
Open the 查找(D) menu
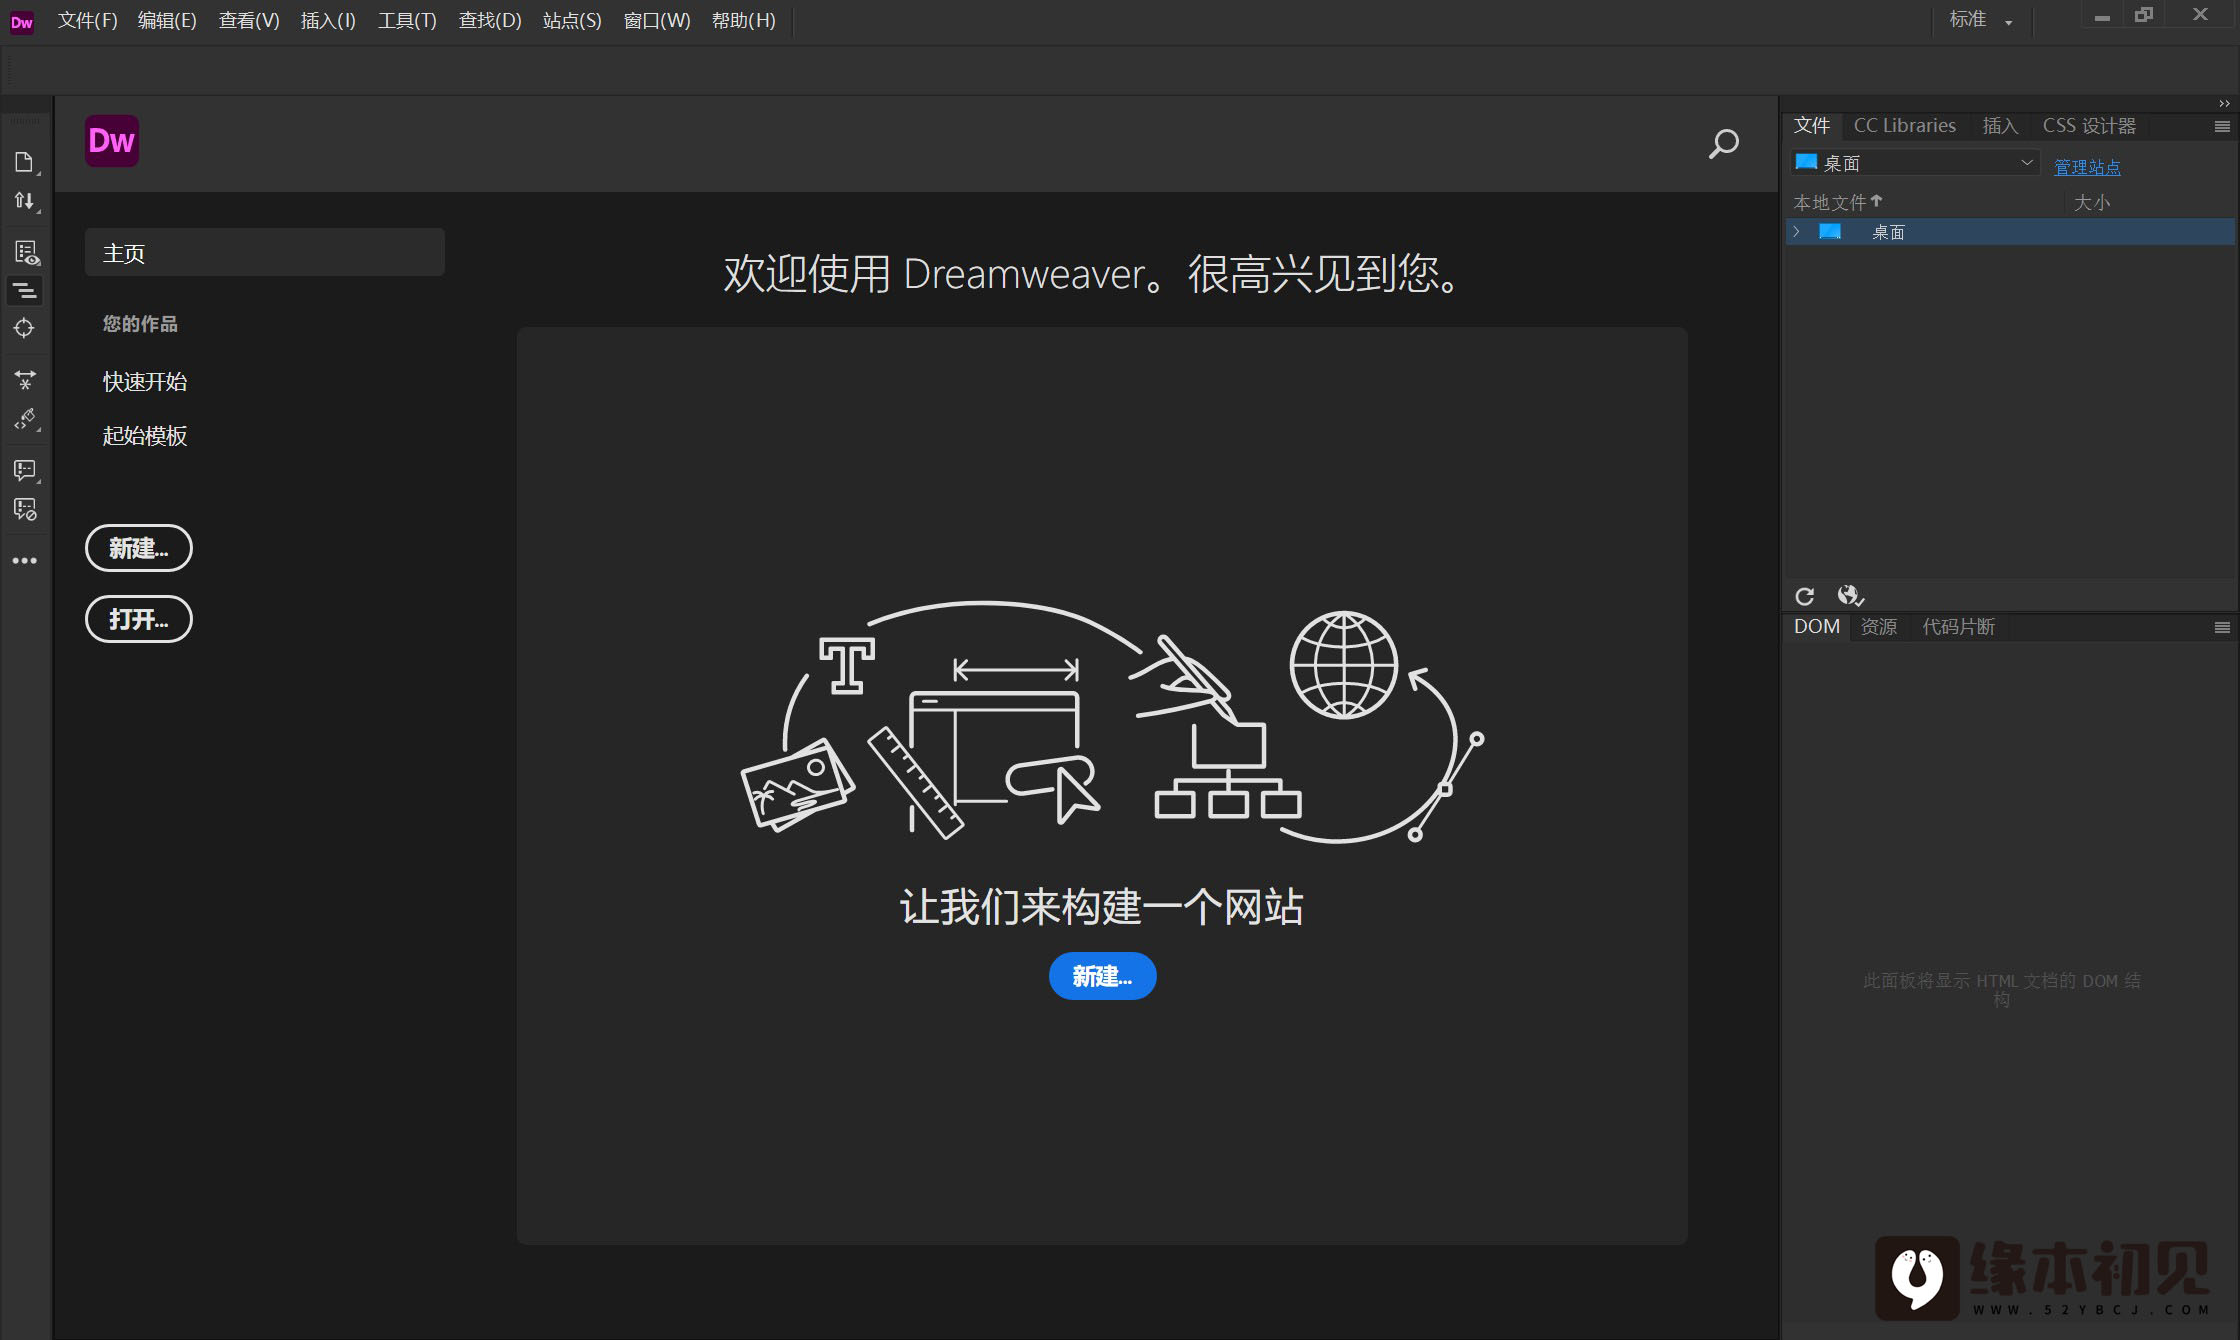[490, 20]
